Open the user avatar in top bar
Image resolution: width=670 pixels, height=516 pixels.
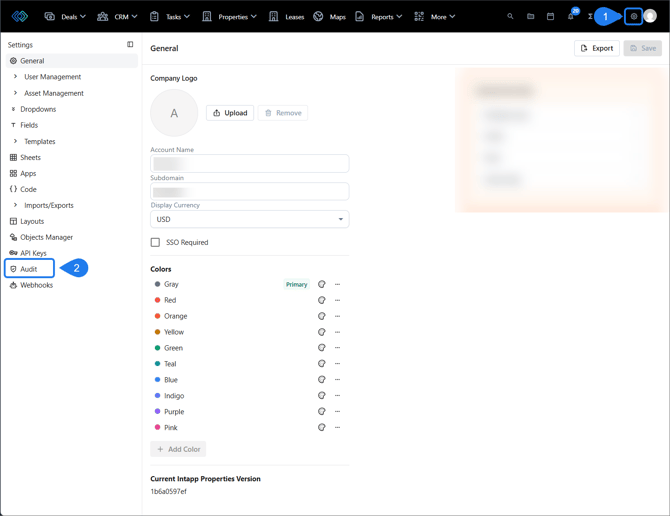click(650, 16)
